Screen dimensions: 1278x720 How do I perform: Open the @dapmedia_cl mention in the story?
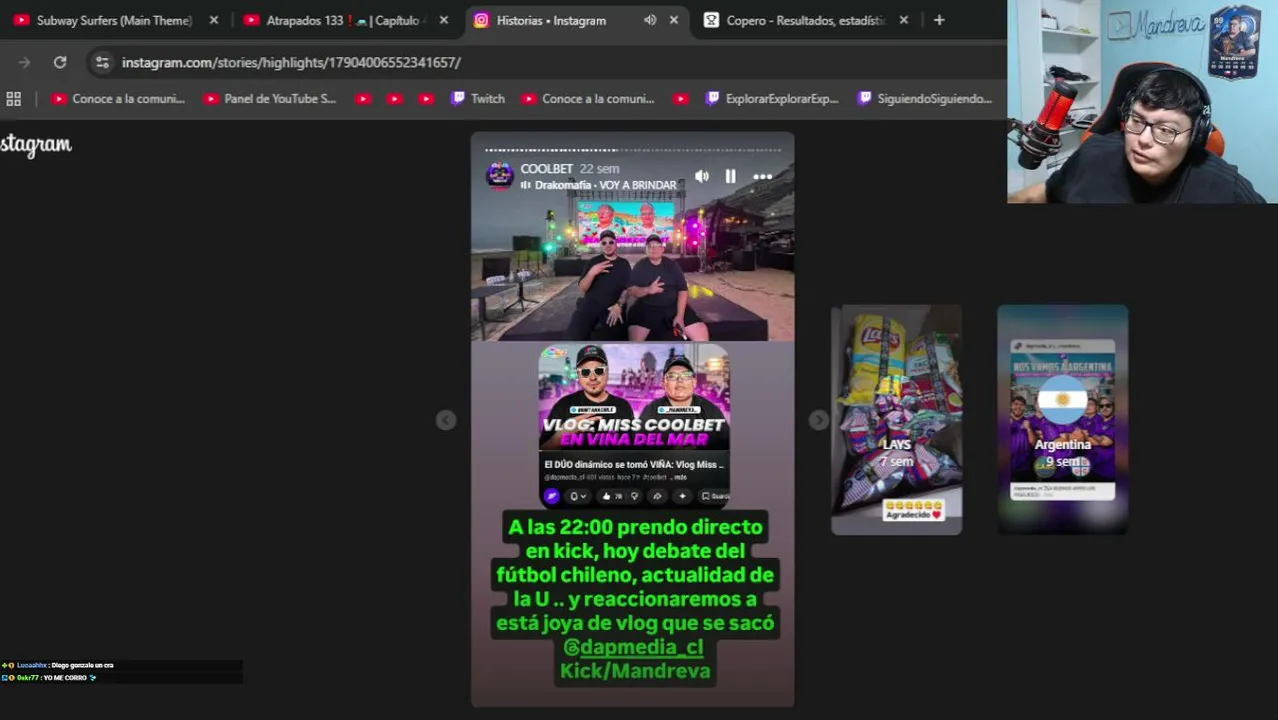(x=633, y=647)
